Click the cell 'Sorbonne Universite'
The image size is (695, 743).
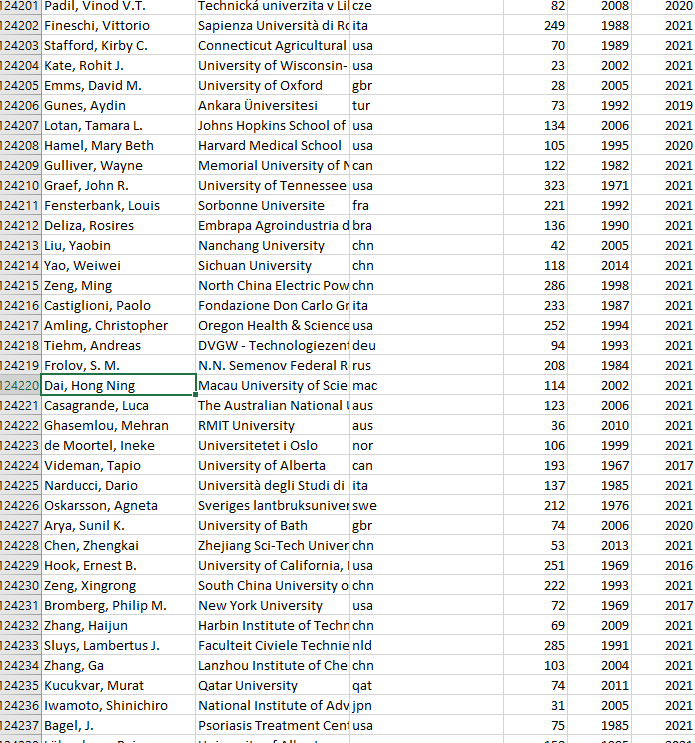pyautogui.click(x=272, y=205)
